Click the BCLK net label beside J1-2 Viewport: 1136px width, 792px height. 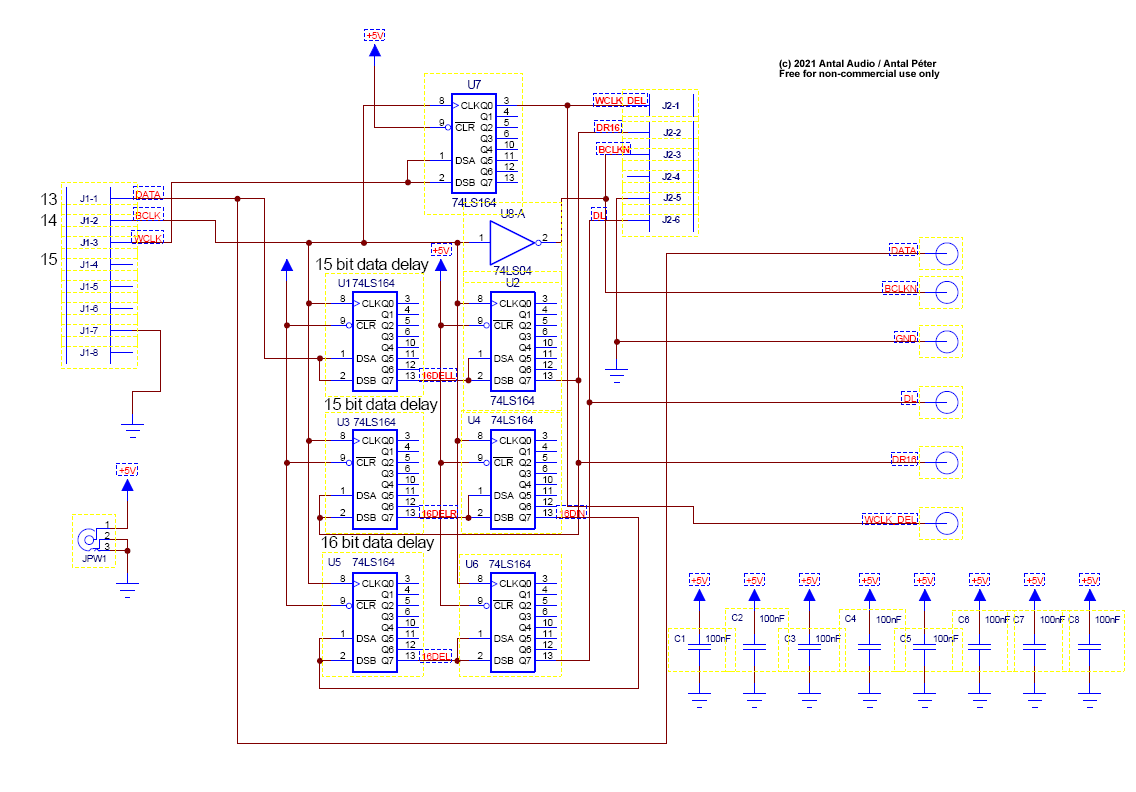149,215
